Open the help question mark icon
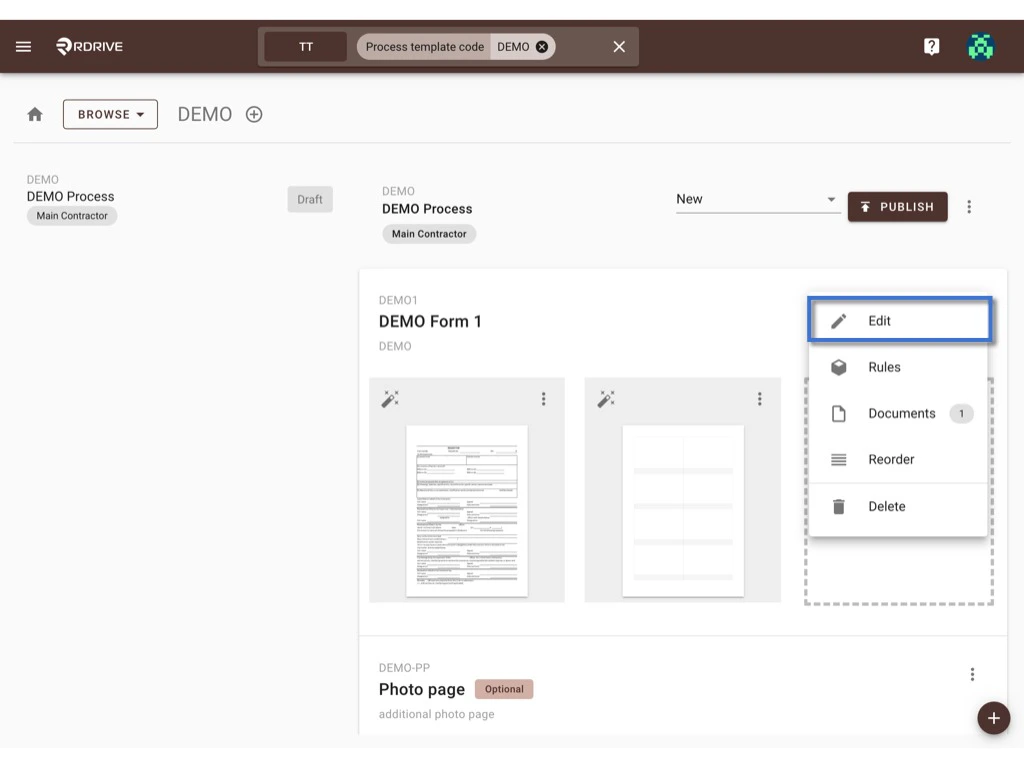 click(931, 45)
